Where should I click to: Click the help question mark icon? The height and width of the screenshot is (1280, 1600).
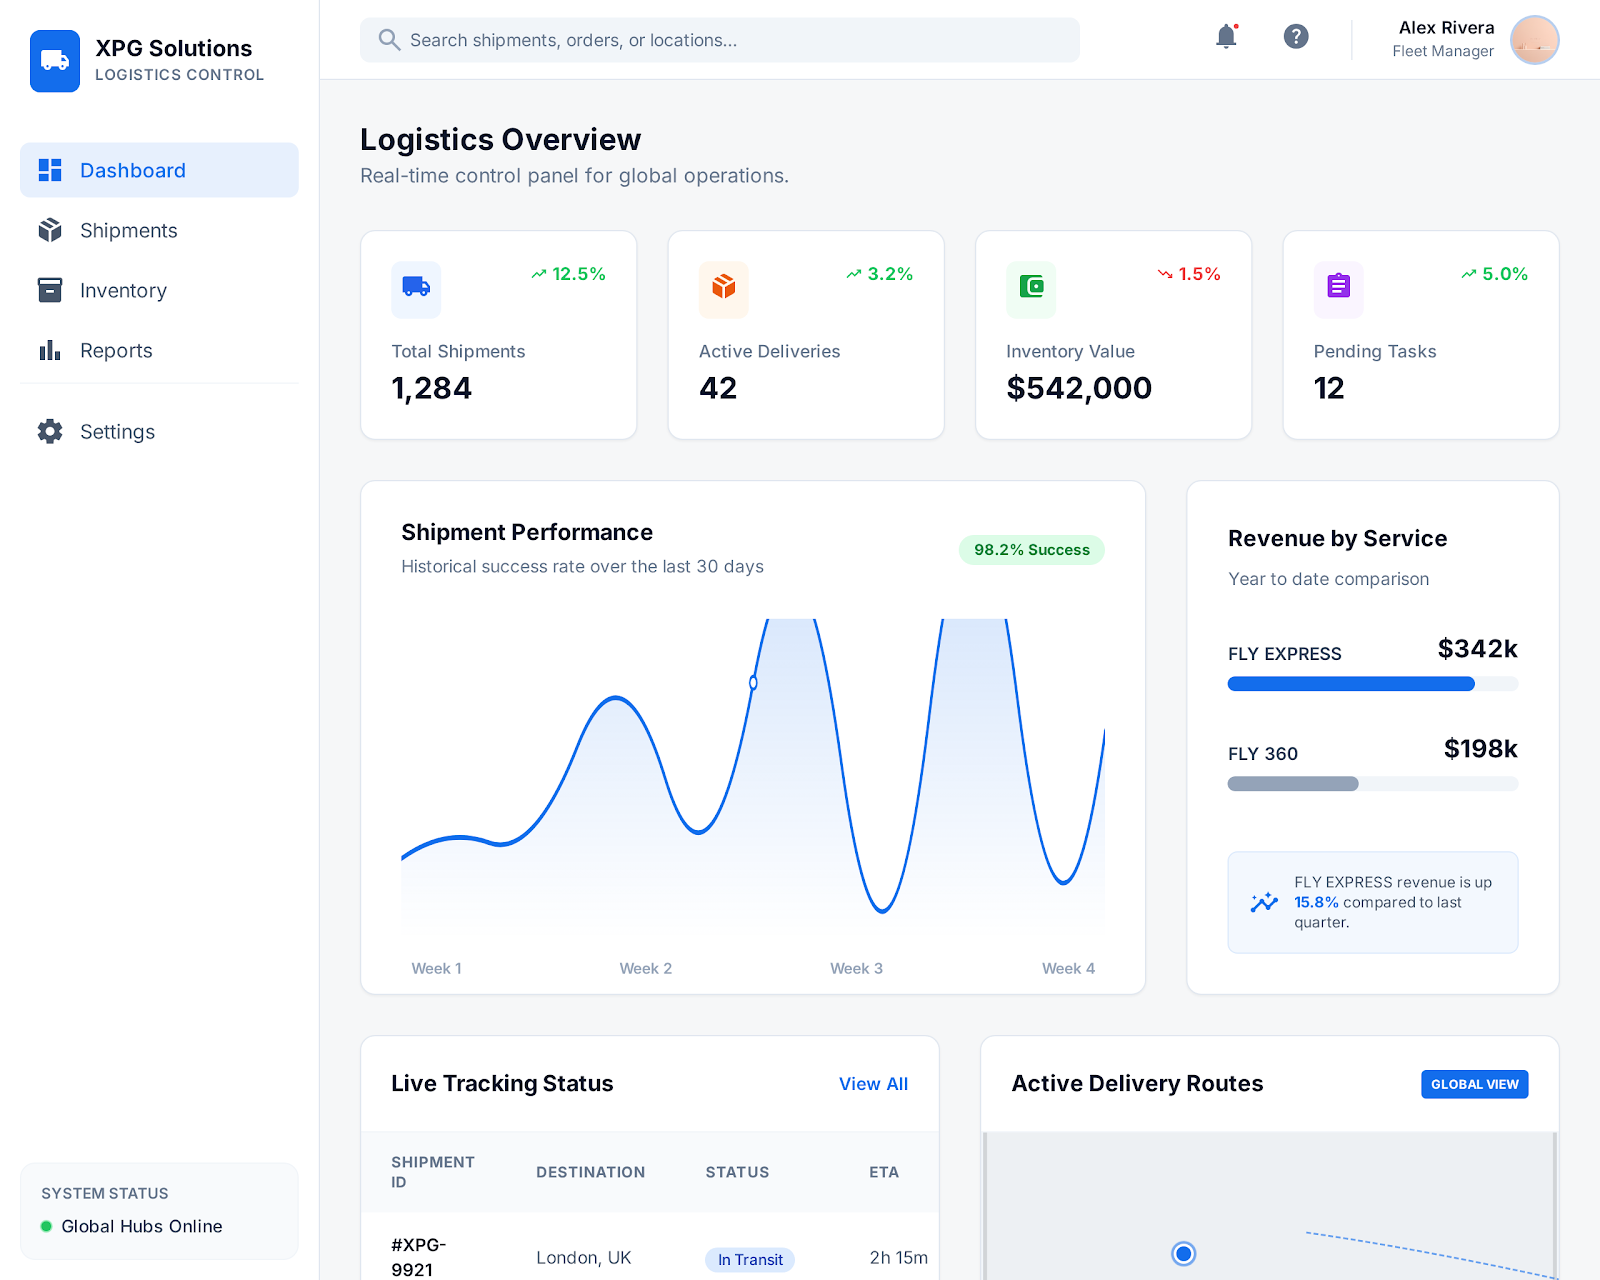coord(1296,36)
